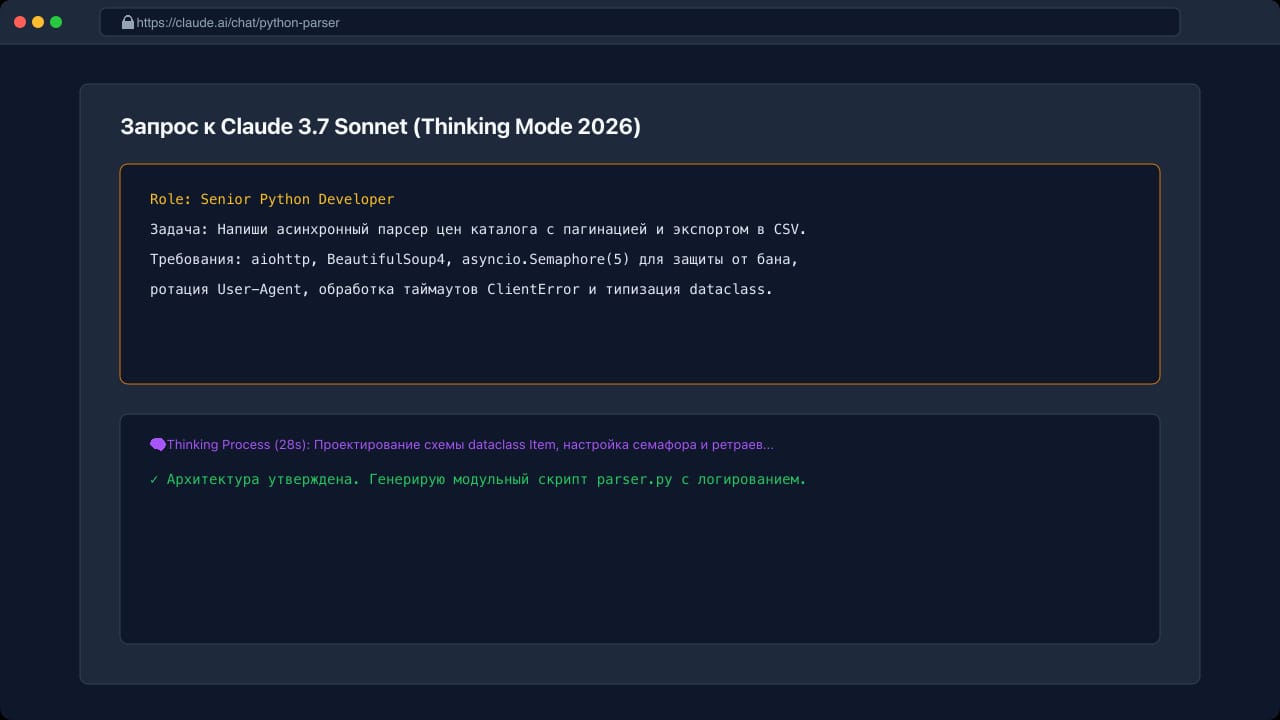Click the claude.ai URL address field
The image size is (1280, 720).
click(640, 22)
